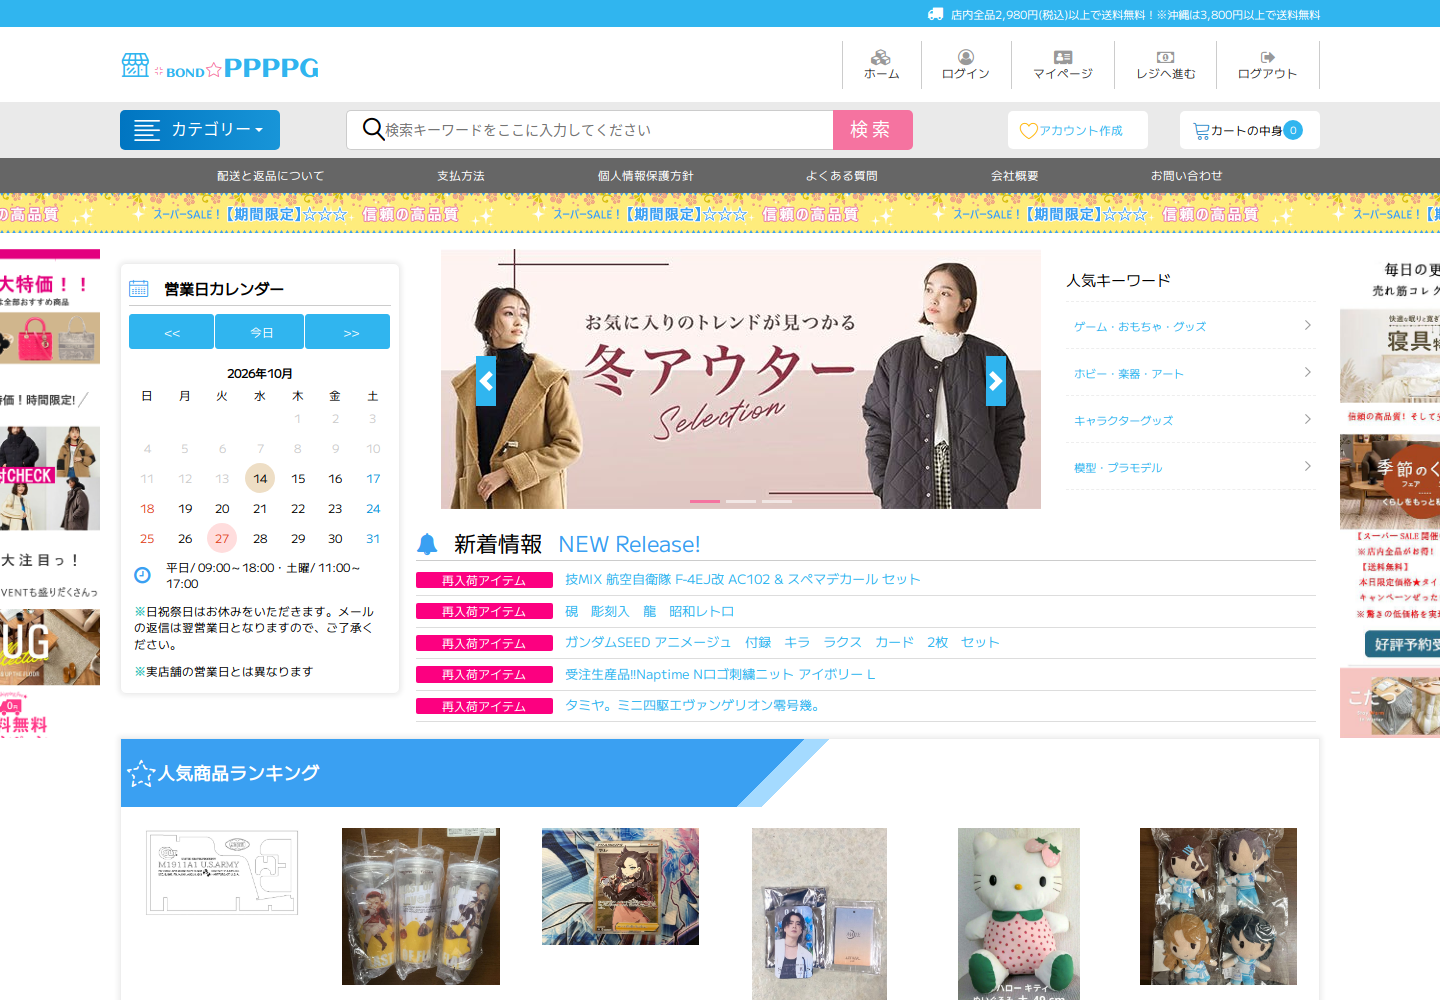Viewport: 1440px width, 1000px height.
Task: Open the ログイン icon in header
Action: (965, 65)
